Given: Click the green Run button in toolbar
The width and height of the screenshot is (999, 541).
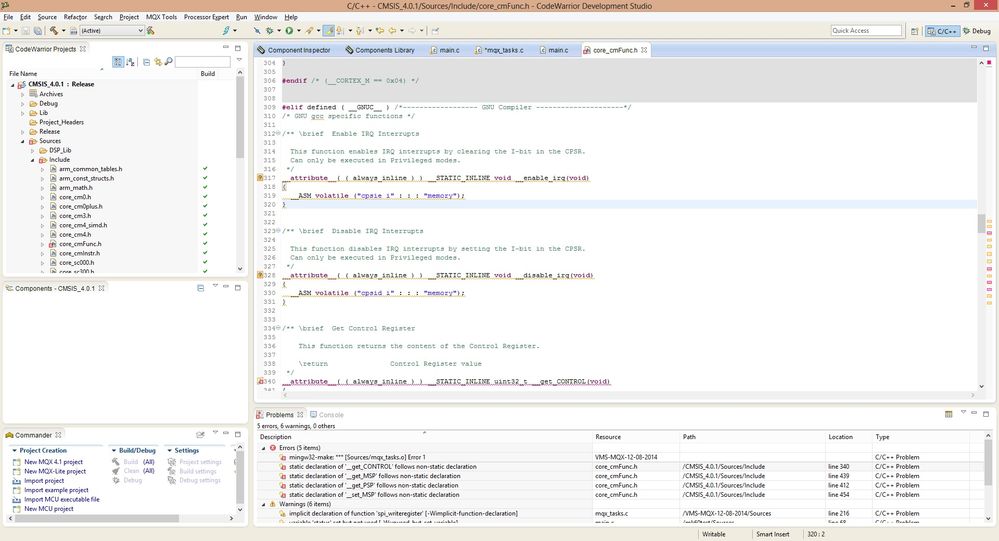Looking at the screenshot, I should 288,31.
